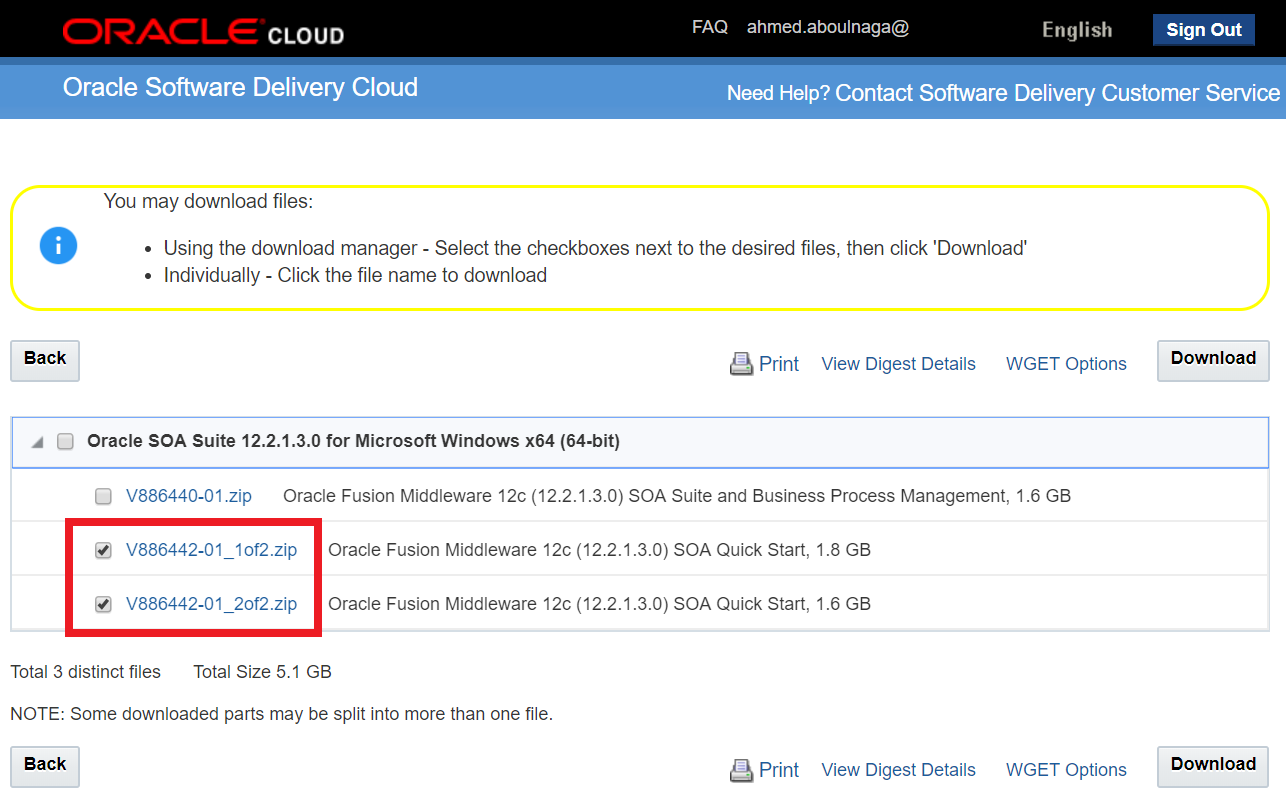Open the top View Digest Details link
Screen dimensions: 1286x798
coord(898,364)
